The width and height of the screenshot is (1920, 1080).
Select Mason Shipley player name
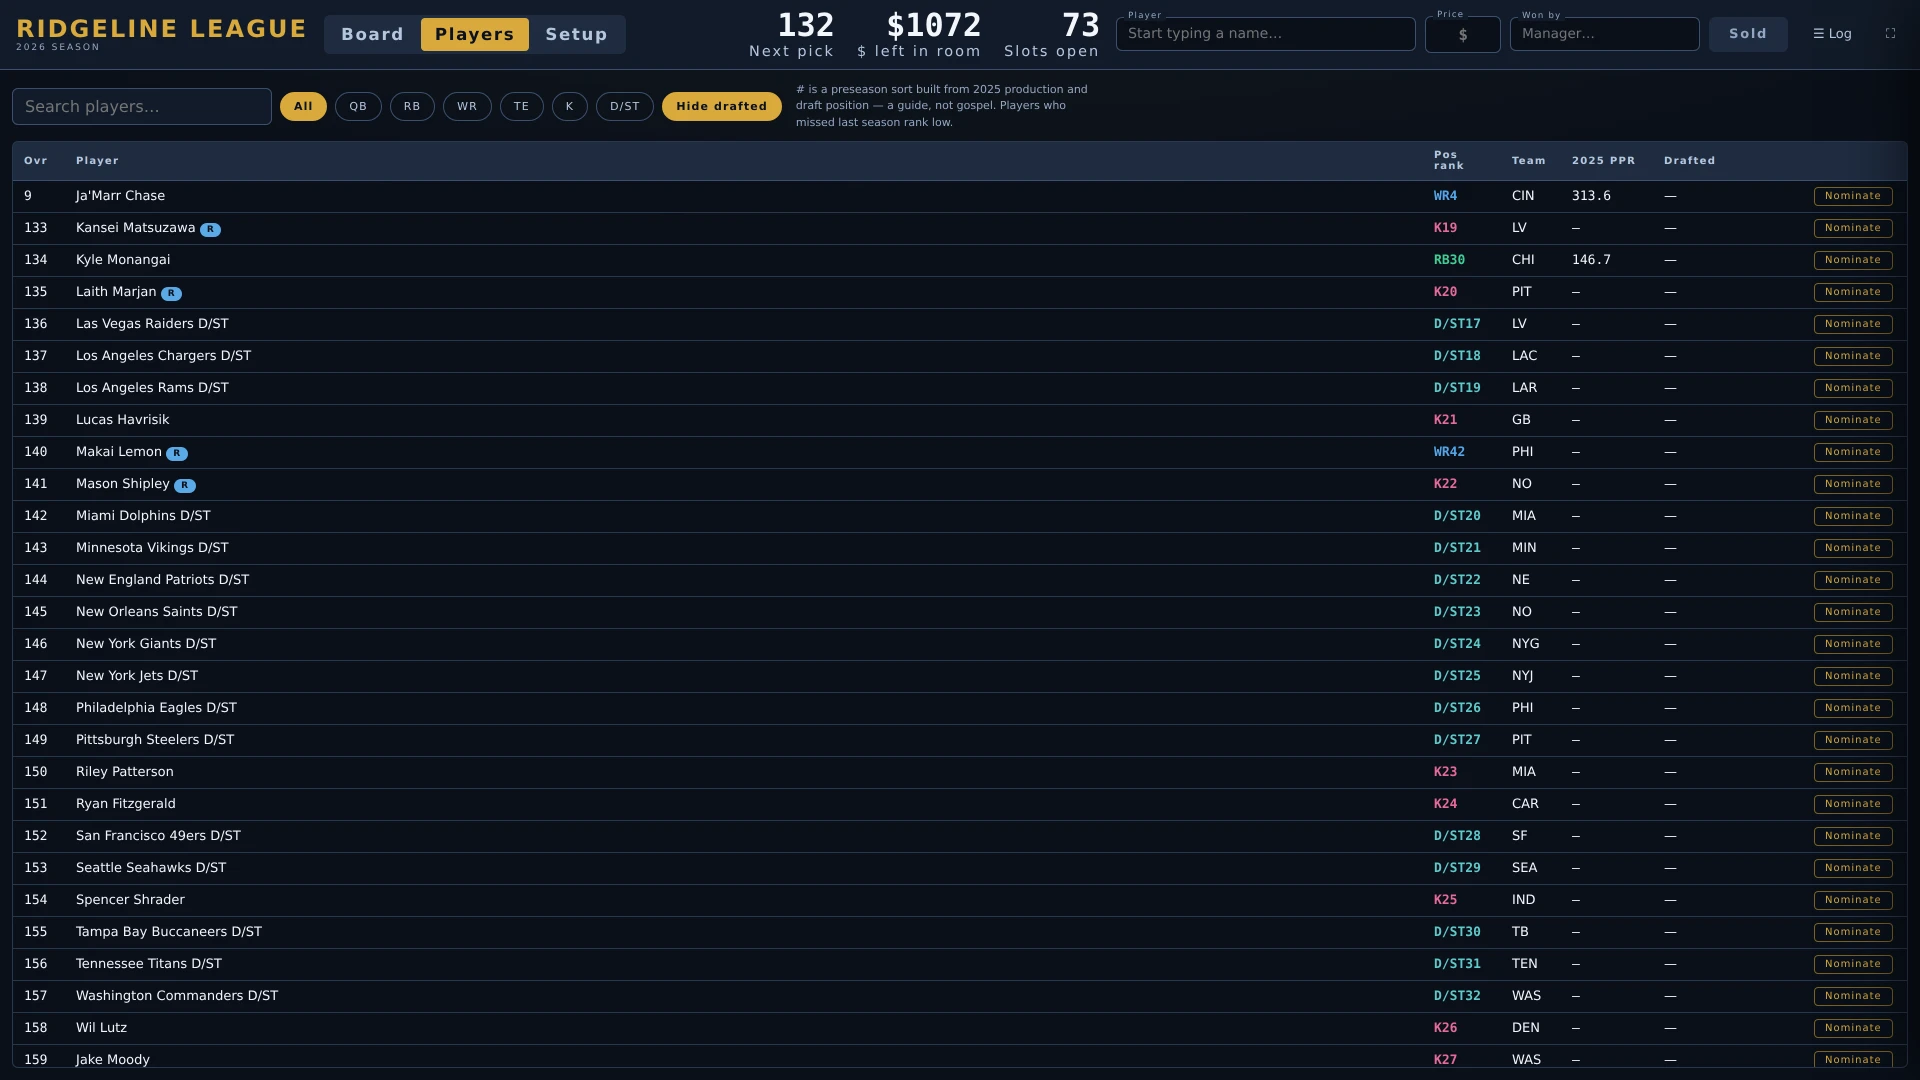click(123, 484)
